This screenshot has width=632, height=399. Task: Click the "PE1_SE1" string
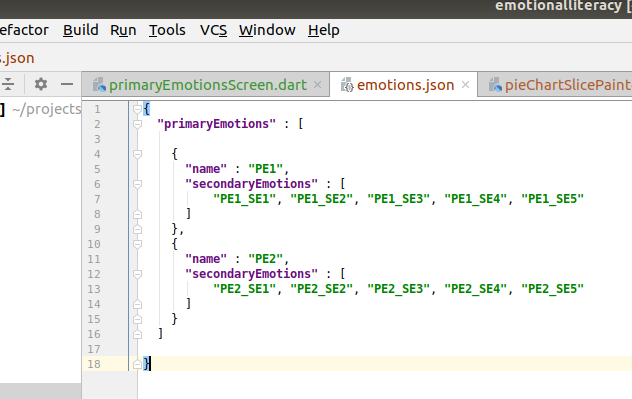[x=244, y=199]
